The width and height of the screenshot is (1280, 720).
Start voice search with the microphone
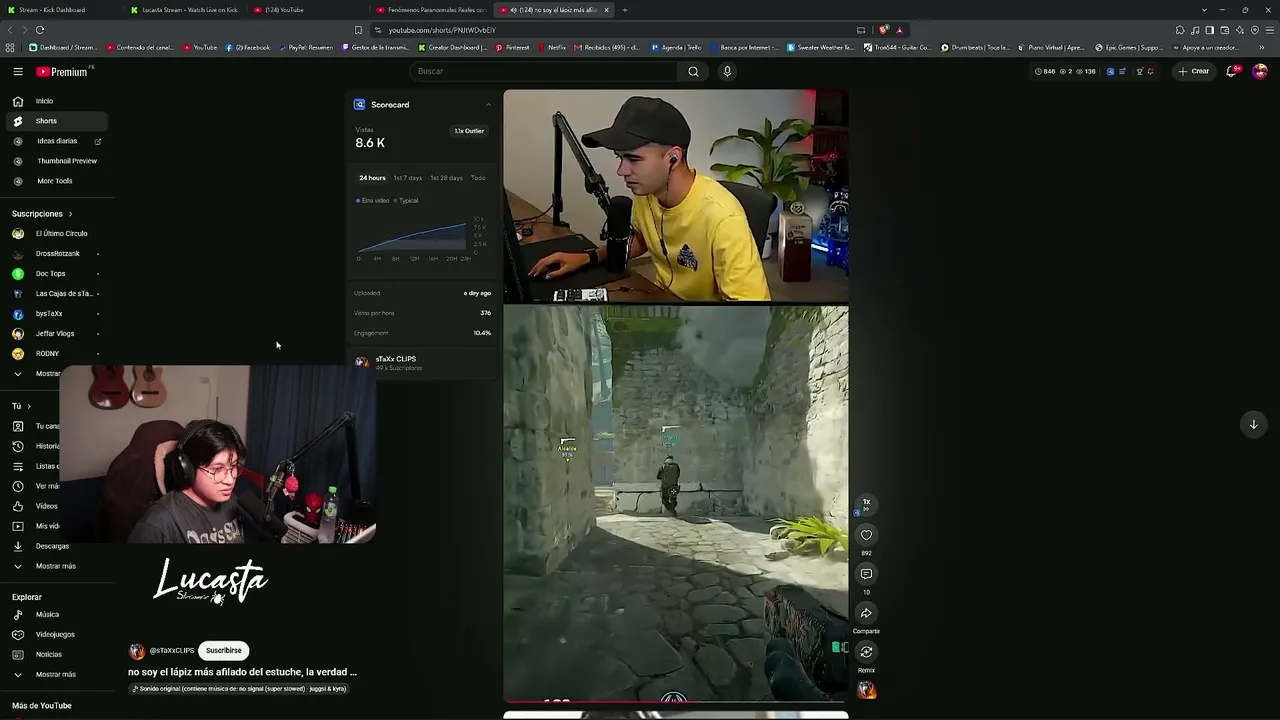pyautogui.click(x=727, y=71)
